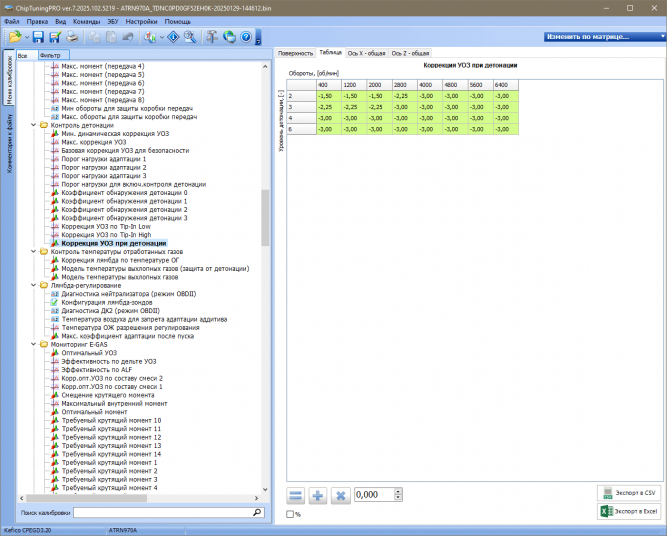This screenshot has width=667, height=536.
Task: Select table cell -1,50 at 400 rpm
Action: click(x=329, y=96)
